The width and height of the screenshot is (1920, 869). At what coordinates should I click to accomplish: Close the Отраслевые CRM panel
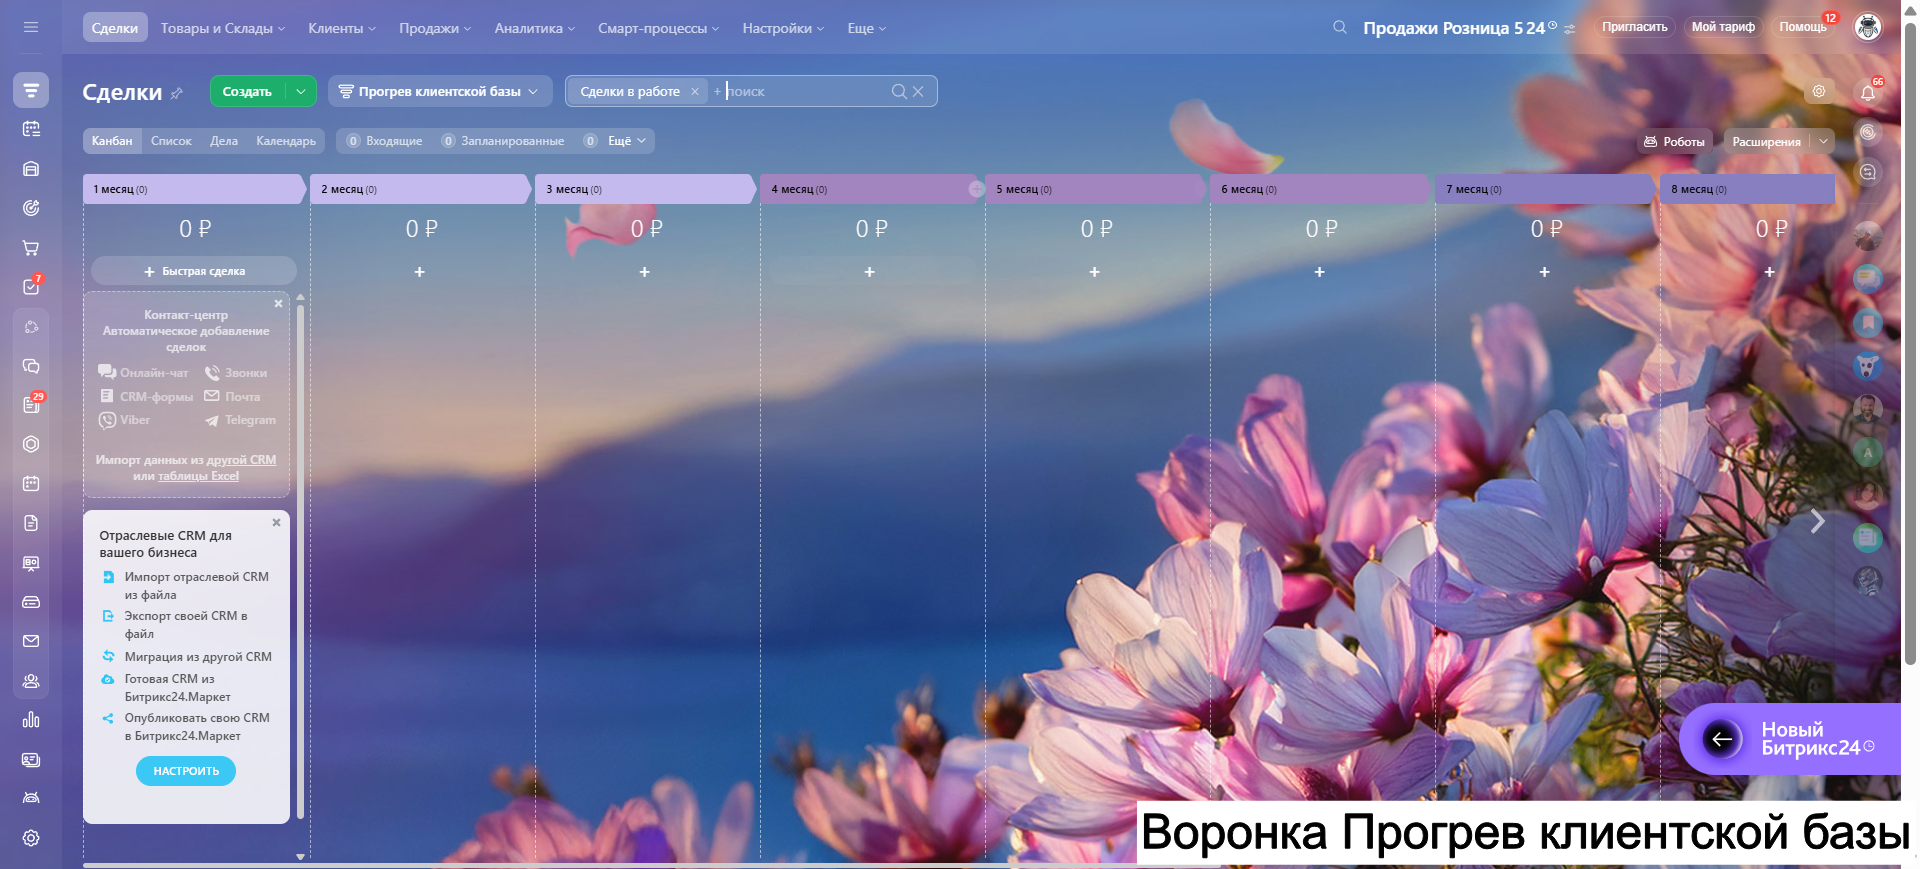(x=277, y=522)
